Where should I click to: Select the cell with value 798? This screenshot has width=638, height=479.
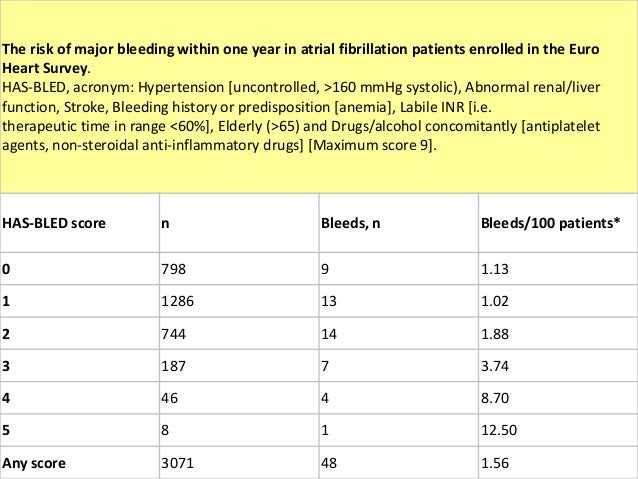(239, 269)
